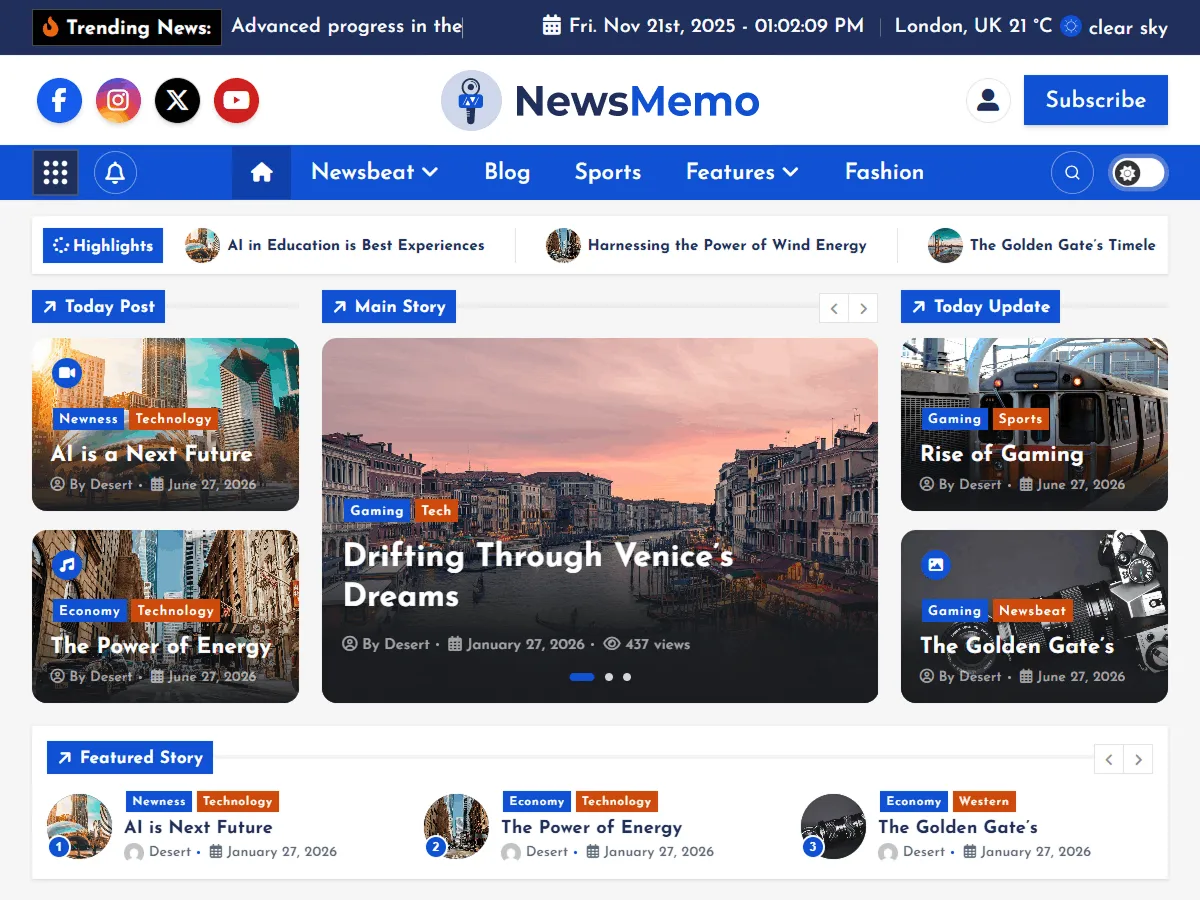Click the video indicator on AI article thumbnail

66,372
